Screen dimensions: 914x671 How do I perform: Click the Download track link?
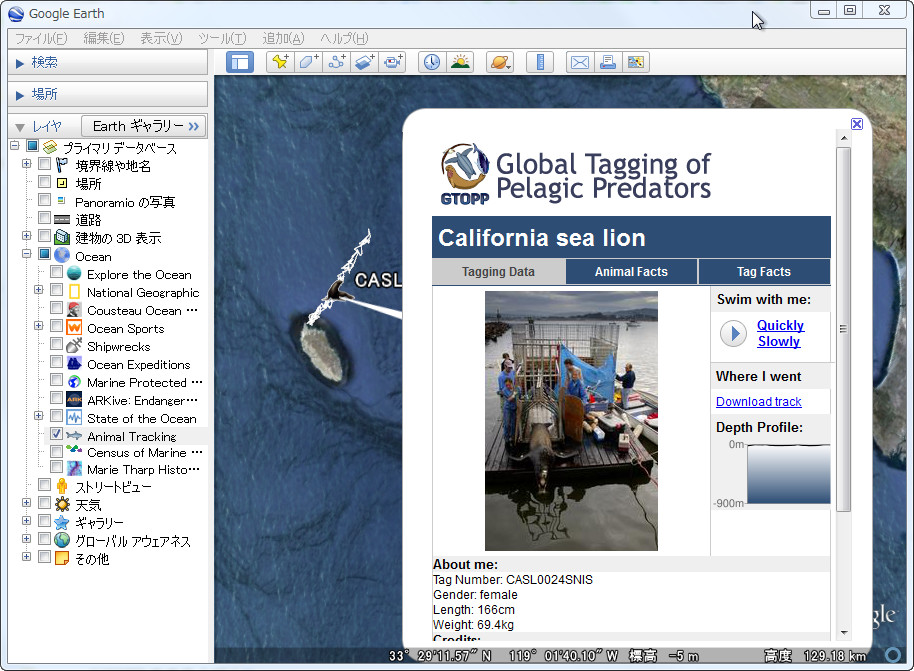(x=758, y=402)
